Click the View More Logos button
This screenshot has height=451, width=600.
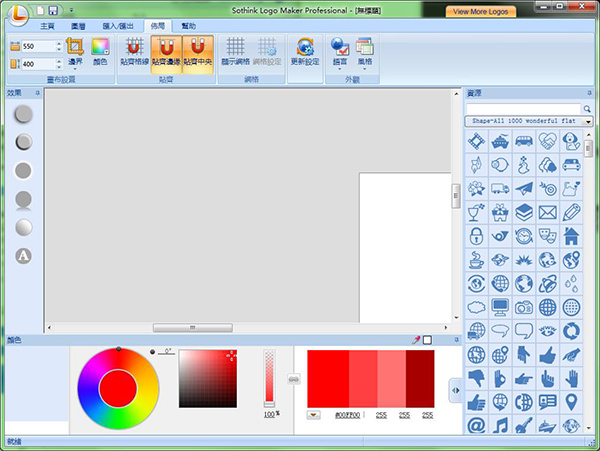(x=481, y=11)
